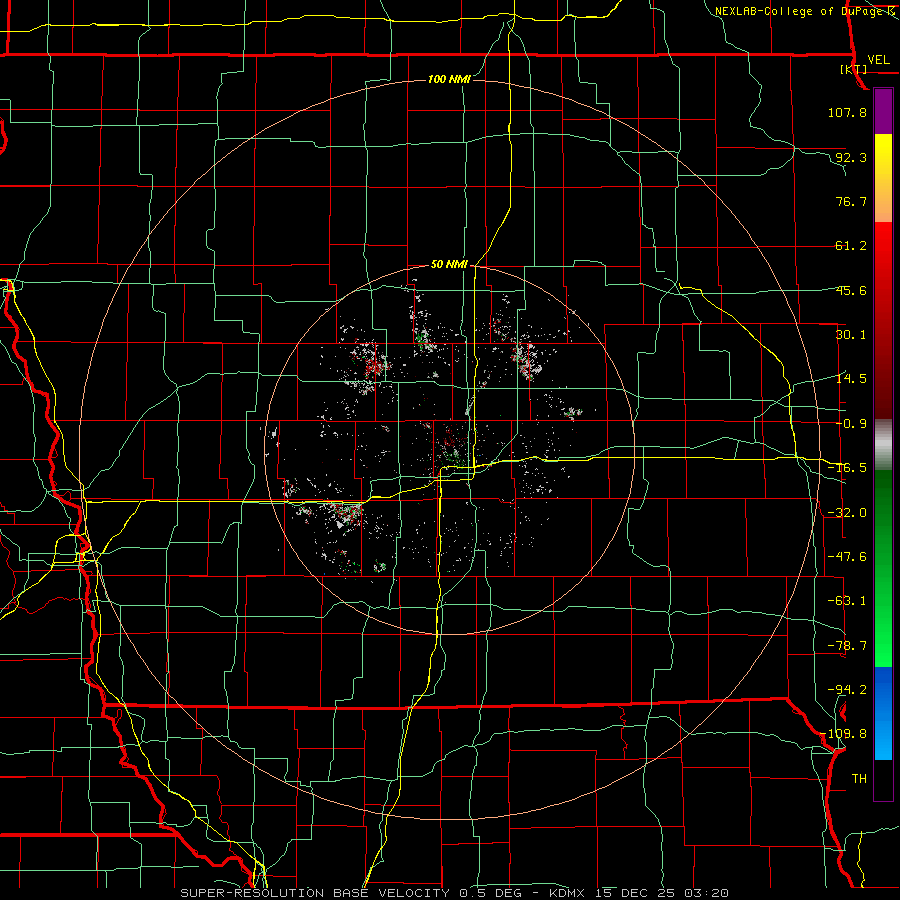Click the 30.1 velocity scale value
The height and width of the screenshot is (900, 900).
(851, 335)
